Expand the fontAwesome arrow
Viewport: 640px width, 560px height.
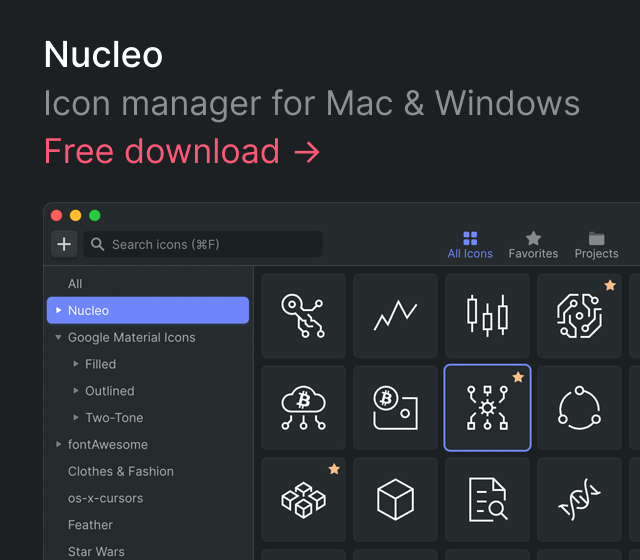point(58,444)
